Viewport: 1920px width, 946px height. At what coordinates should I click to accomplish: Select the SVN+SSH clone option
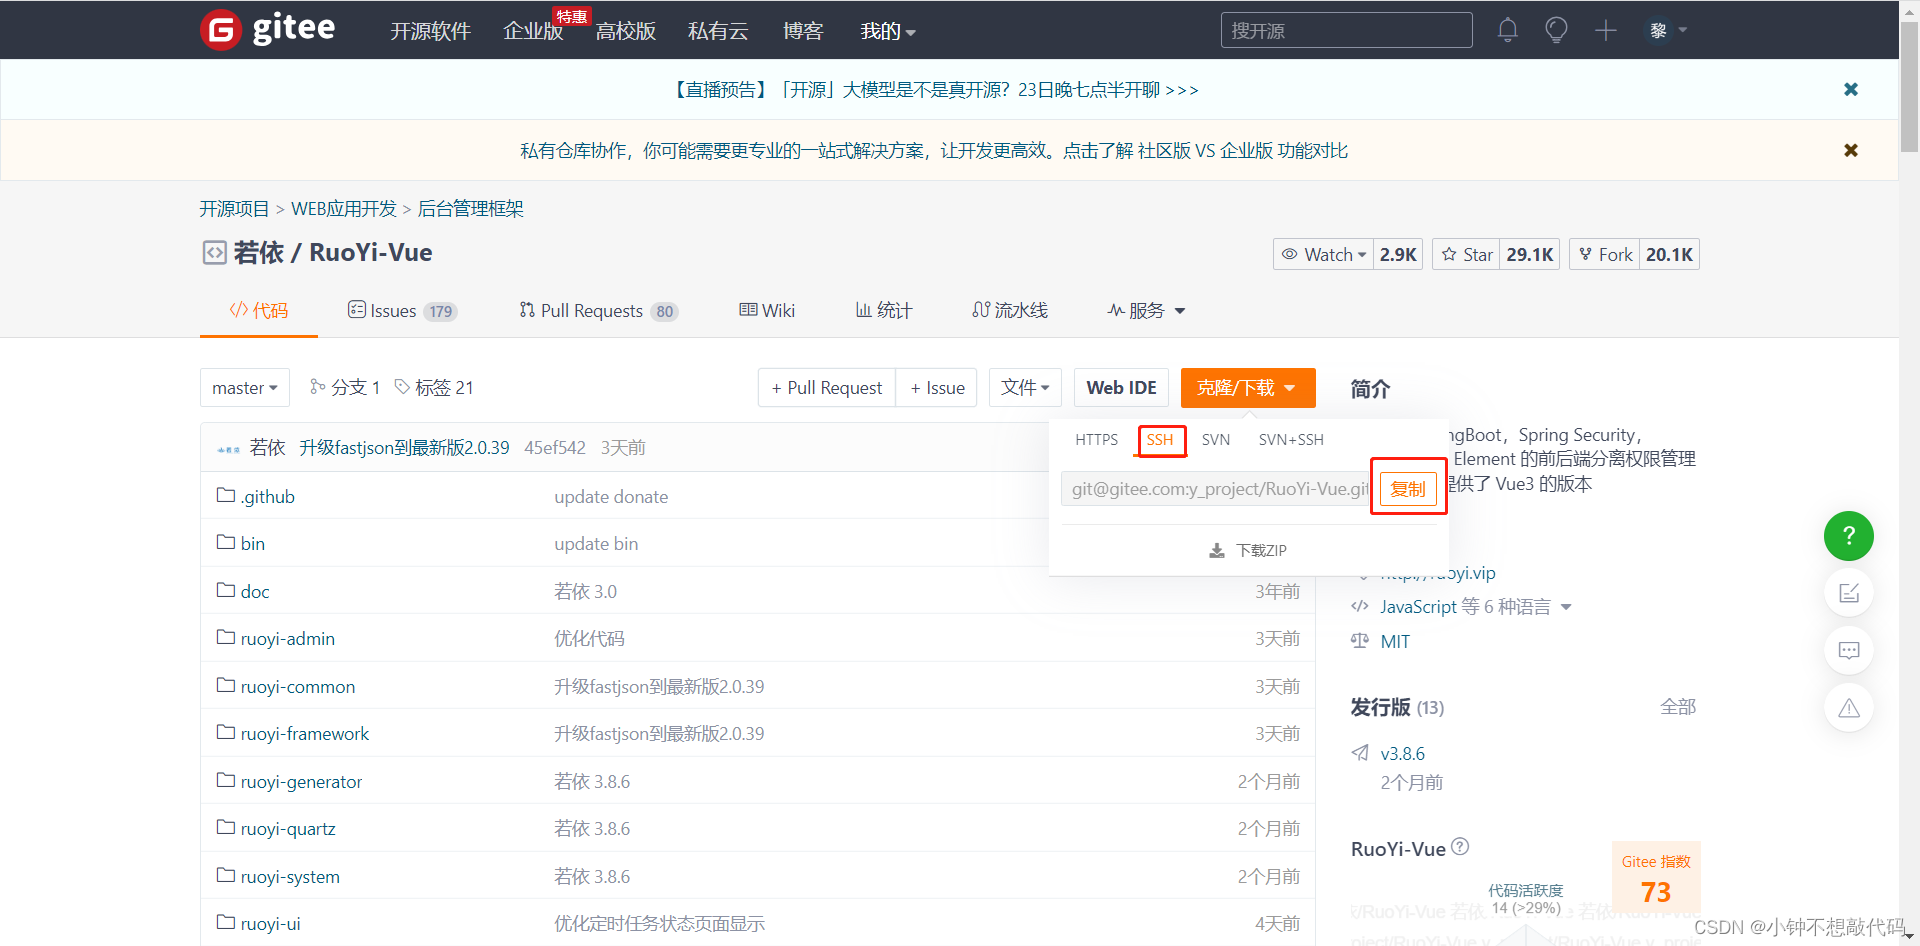tap(1291, 439)
